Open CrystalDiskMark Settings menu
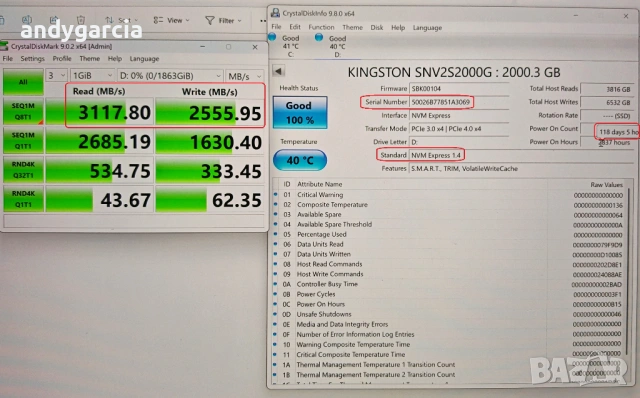This screenshot has width=640, height=398. pyautogui.click(x=32, y=58)
